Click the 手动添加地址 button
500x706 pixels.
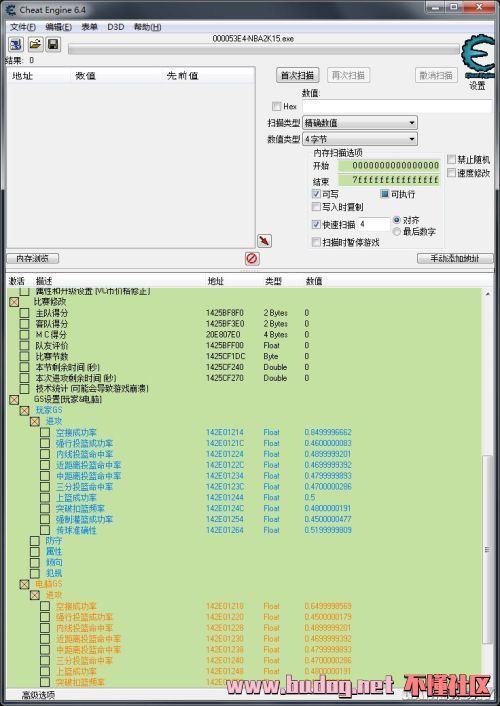[455, 258]
